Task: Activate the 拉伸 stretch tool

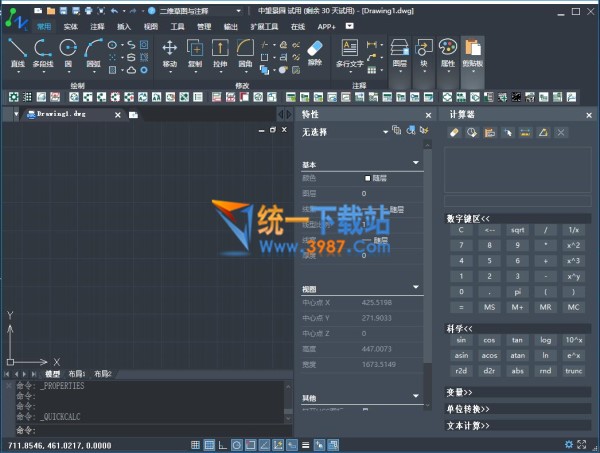Action: (x=220, y=53)
